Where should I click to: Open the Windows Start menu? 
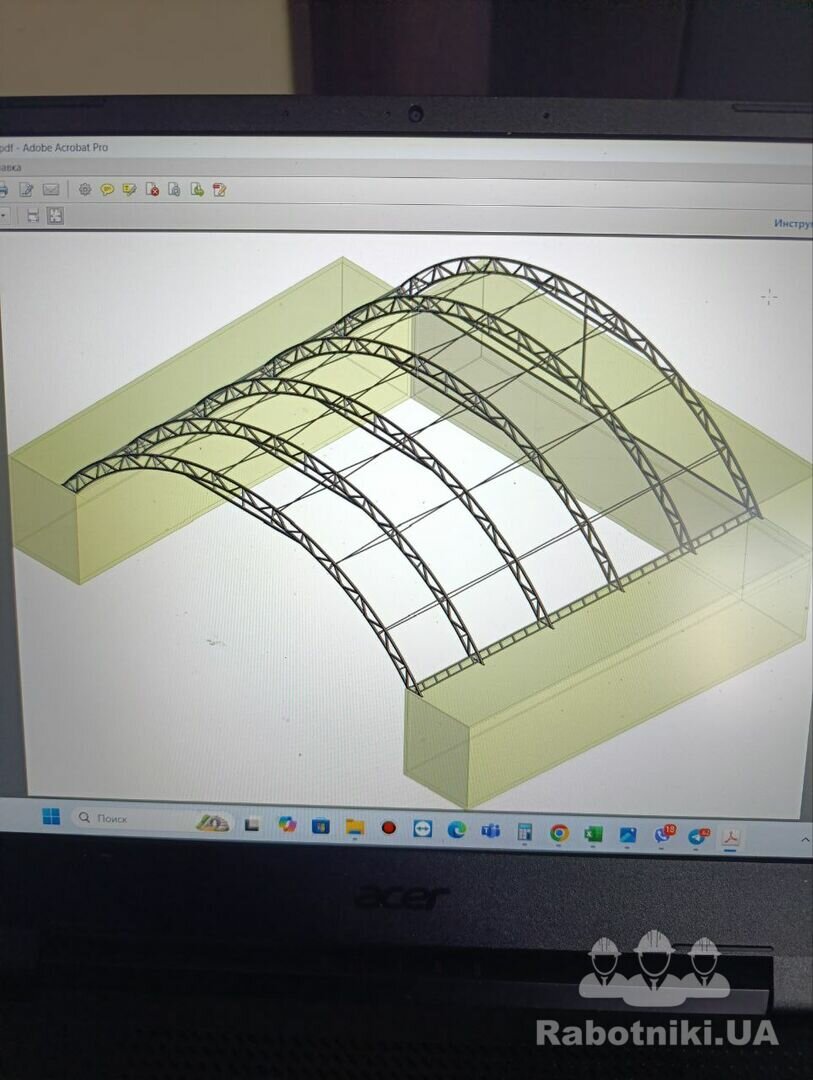pos(51,817)
